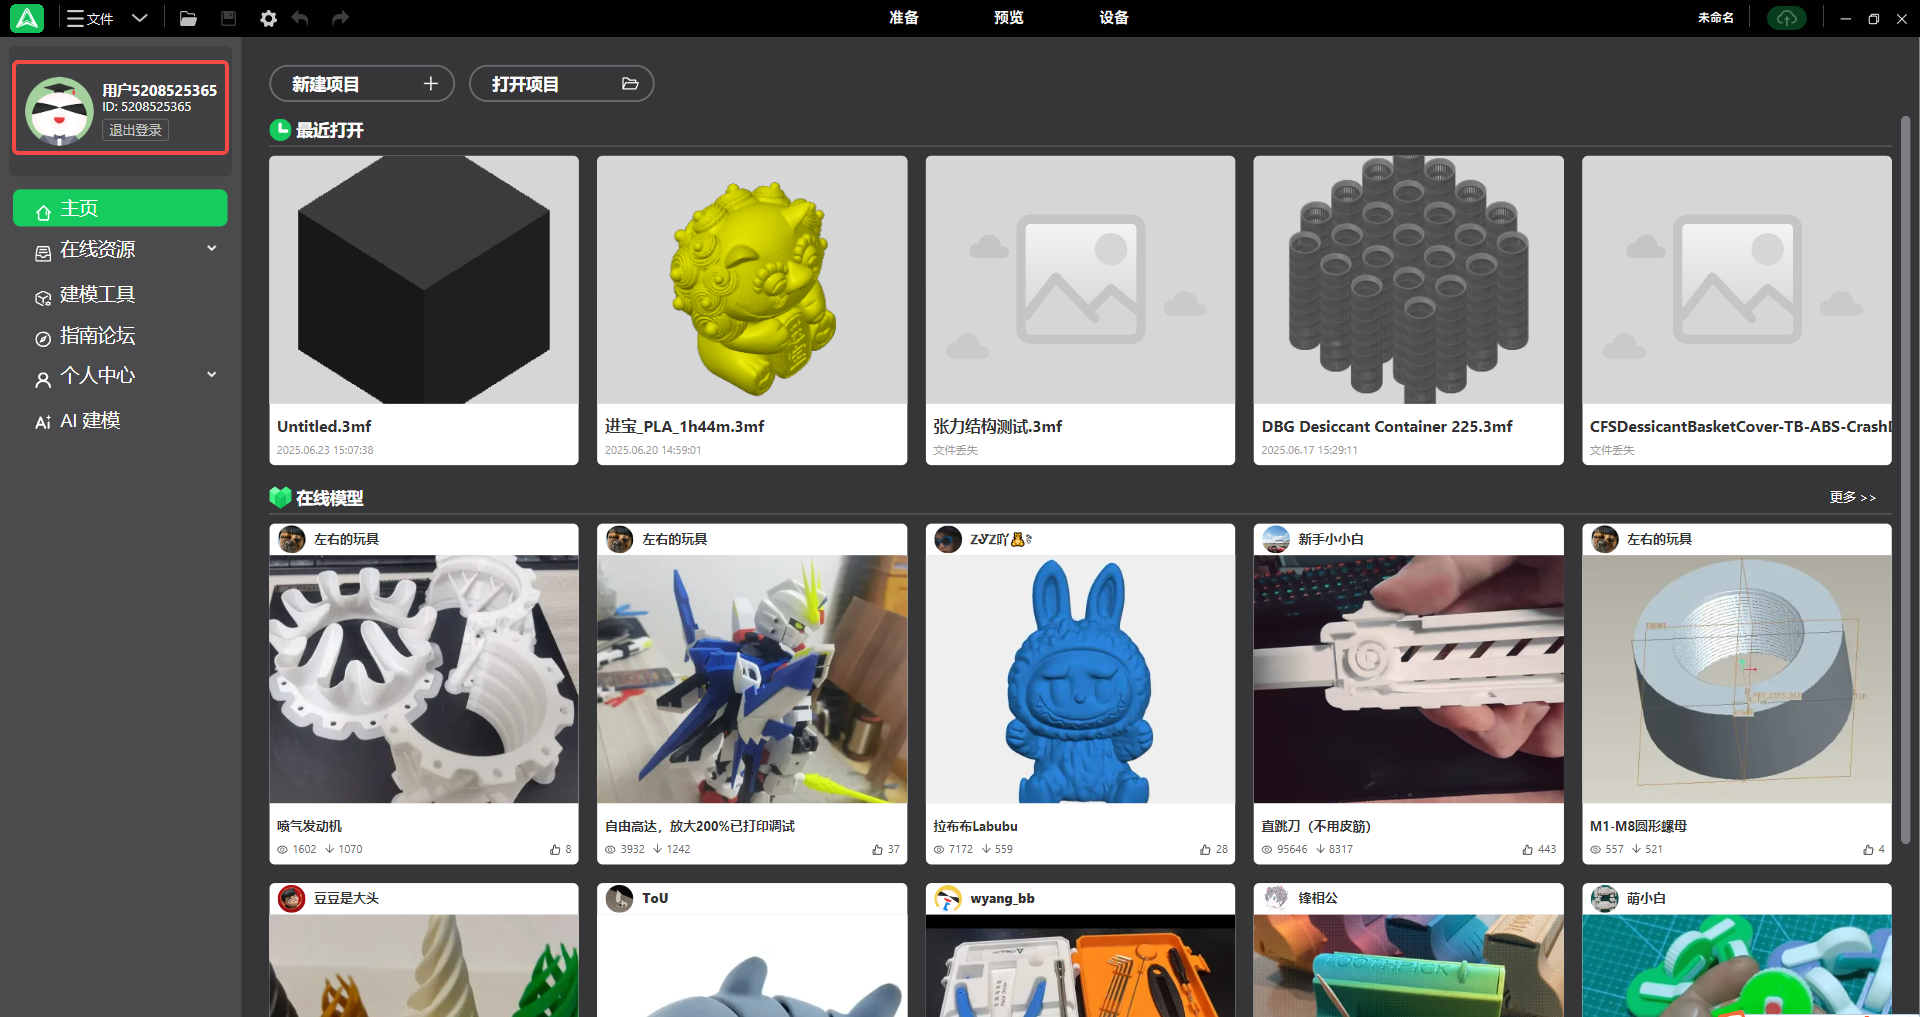Open the M1-M8圆形螺母 model image
This screenshot has width=1920, height=1017.
tap(1737, 679)
